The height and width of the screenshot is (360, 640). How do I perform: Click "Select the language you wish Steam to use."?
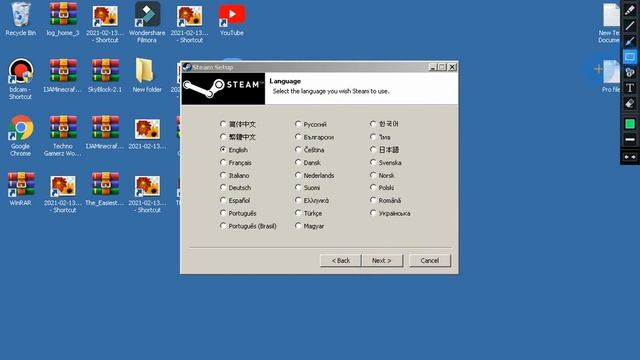pyautogui.click(x=331, y=91)
